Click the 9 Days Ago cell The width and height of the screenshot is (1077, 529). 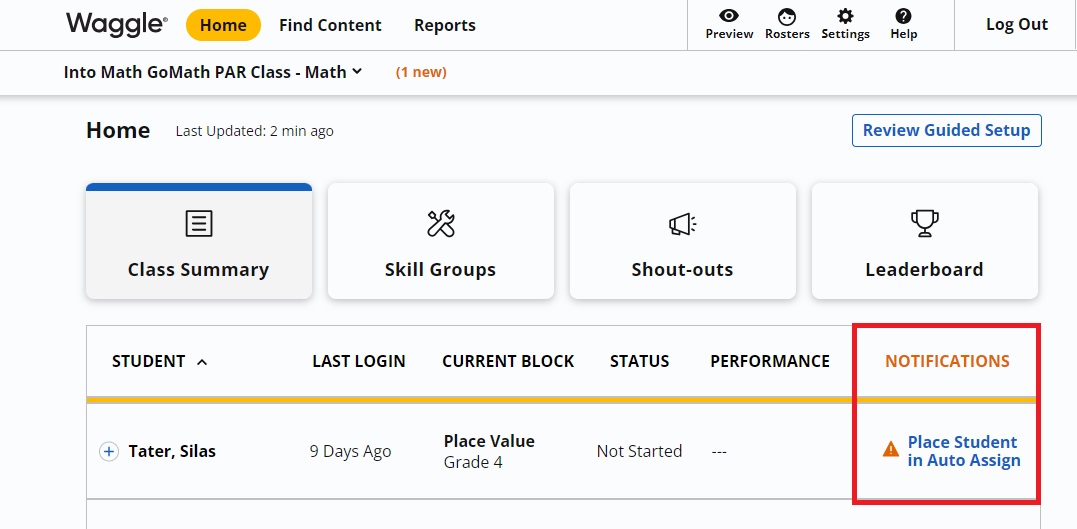pyautogui.click(x=350, y=451)
